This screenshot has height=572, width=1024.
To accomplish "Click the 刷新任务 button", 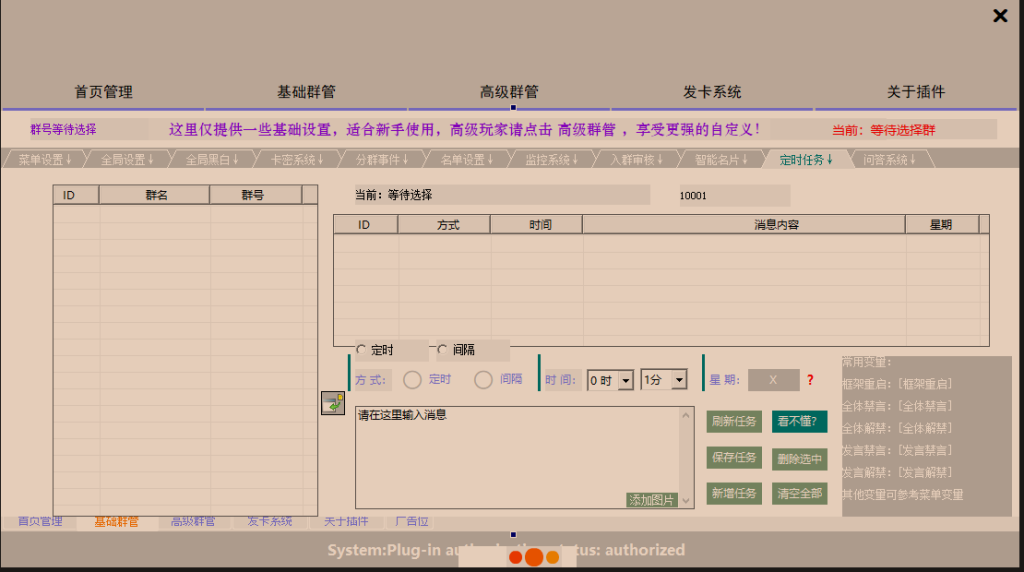I will 734,421.
